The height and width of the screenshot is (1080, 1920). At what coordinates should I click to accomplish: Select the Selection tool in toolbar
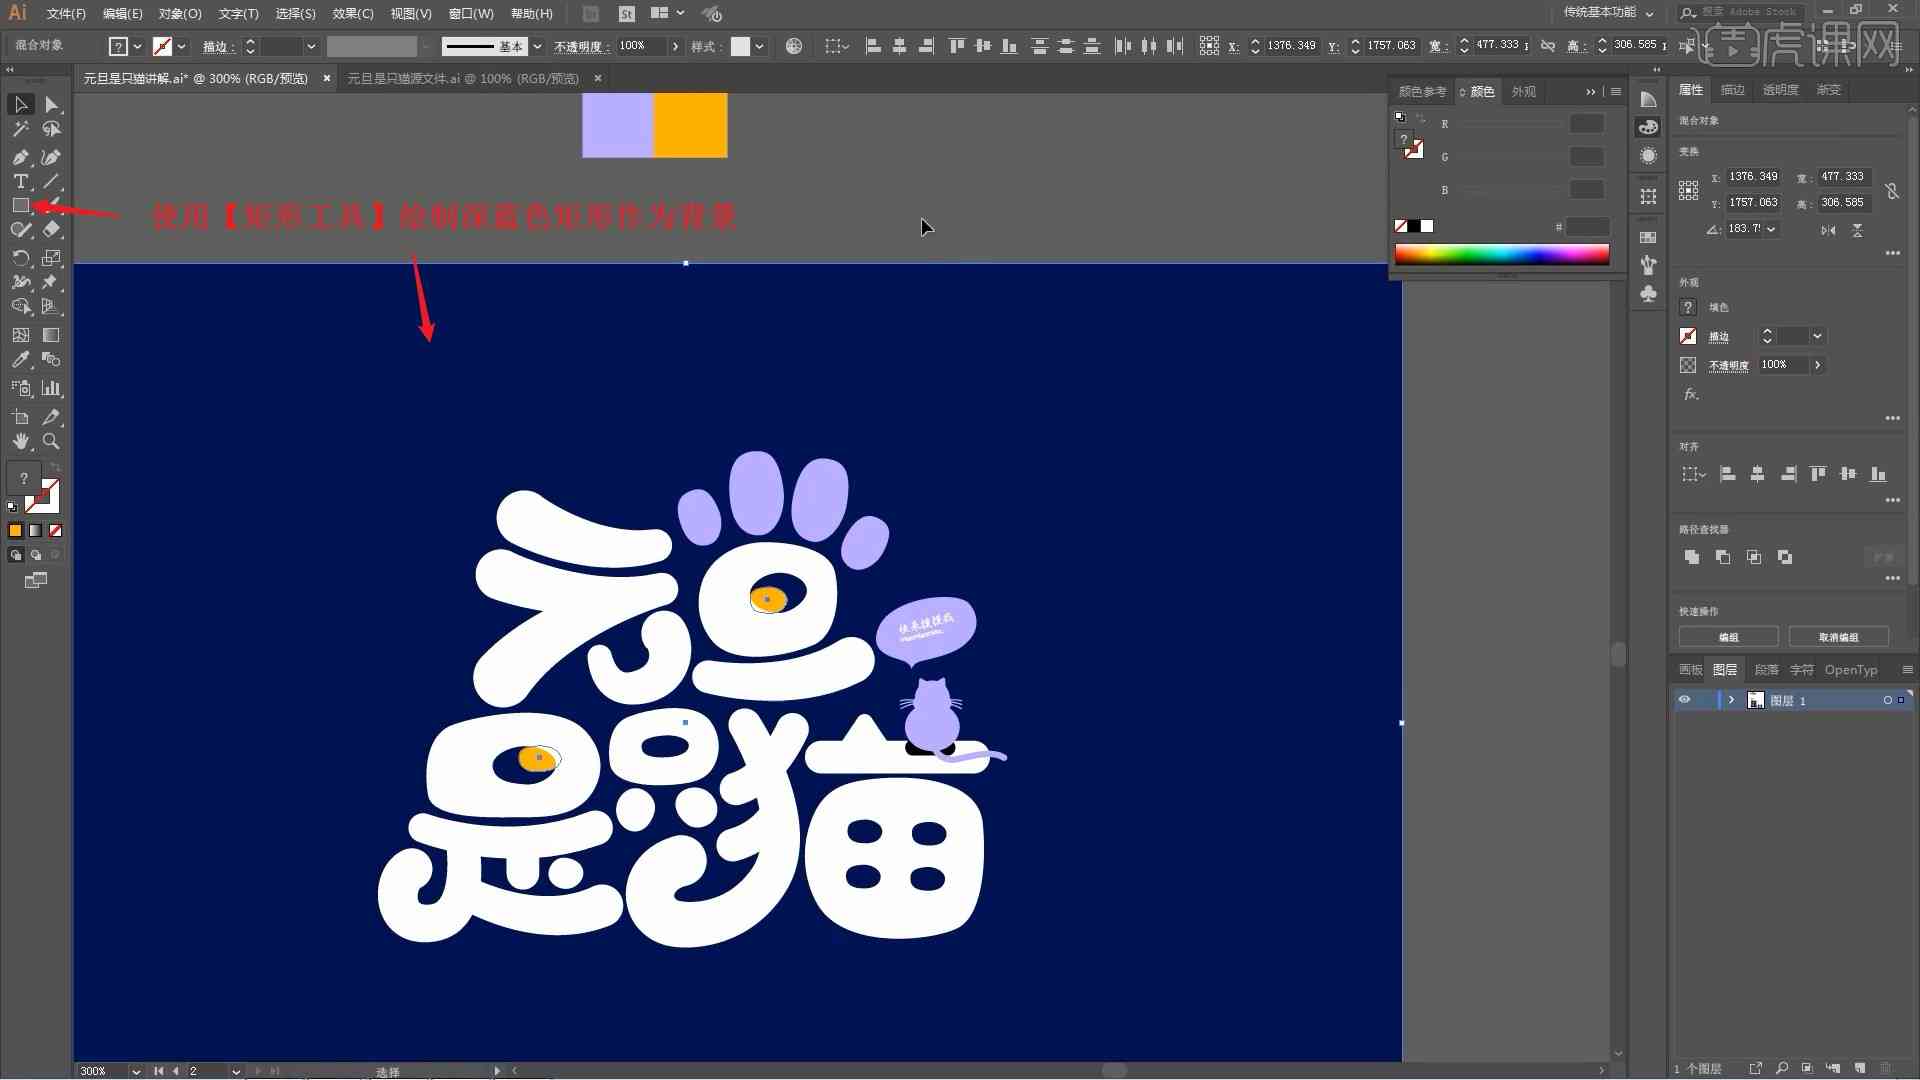pos(18,103)
